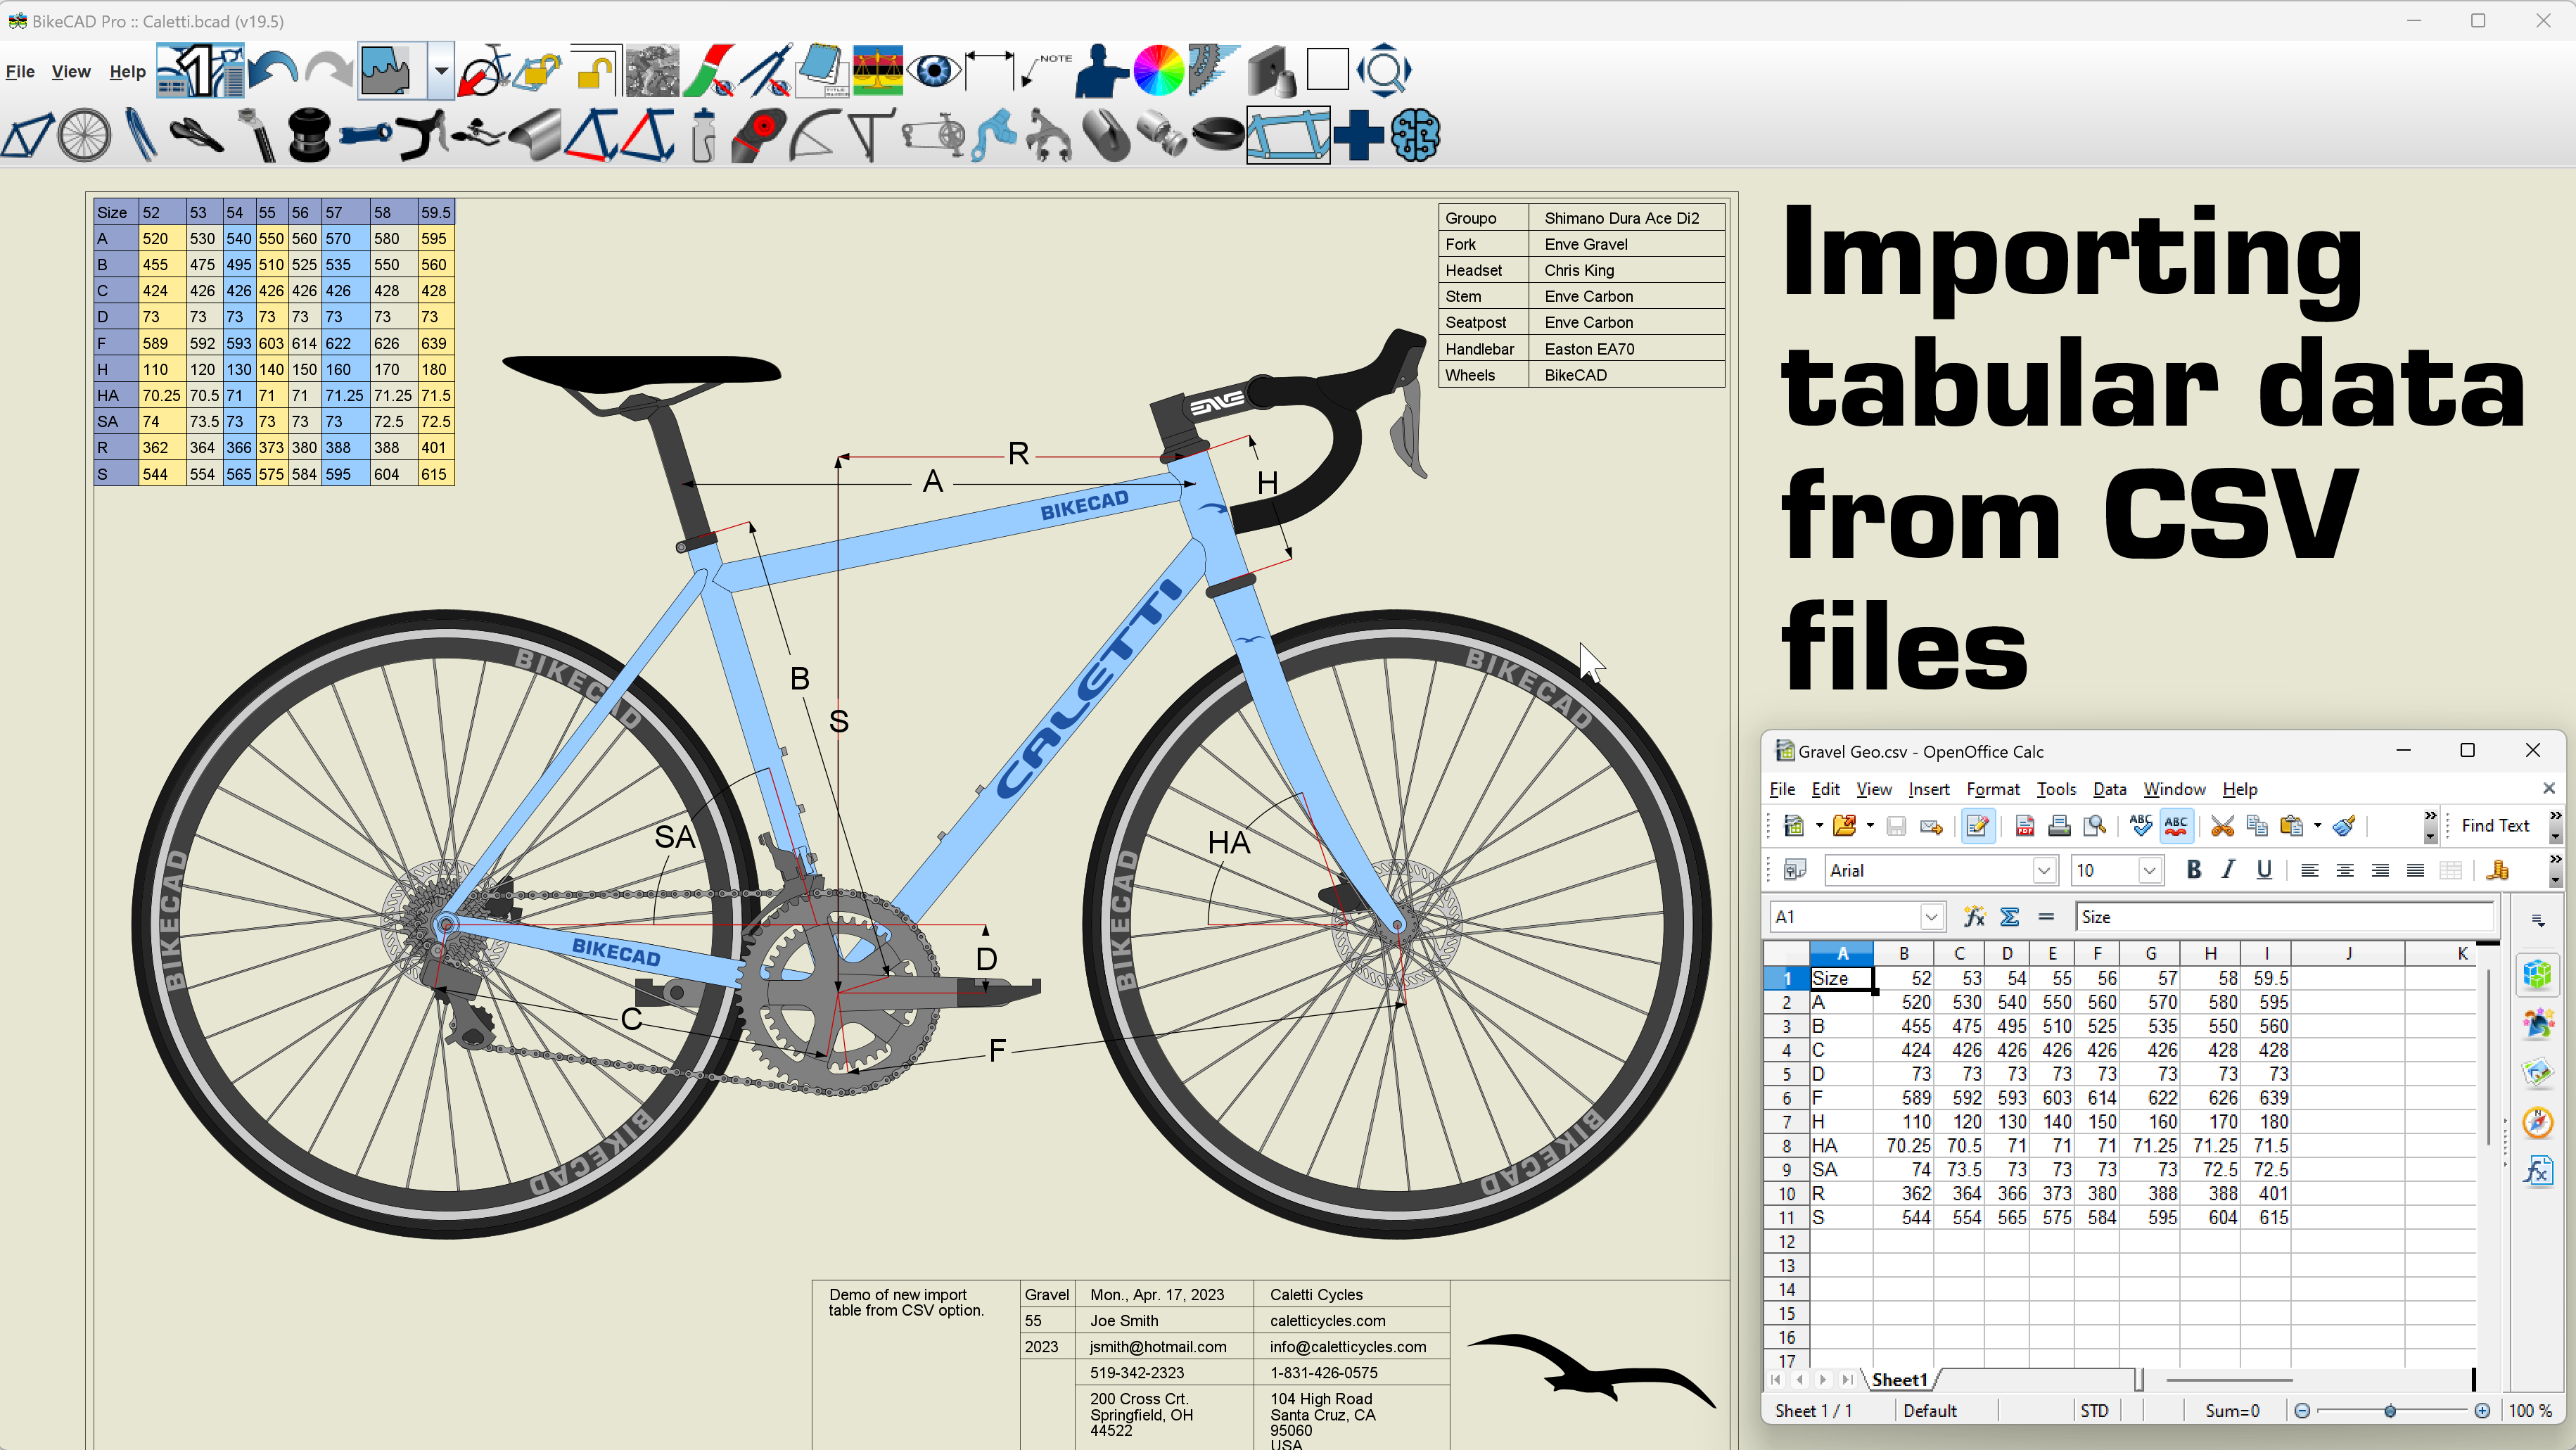Image resolution: width=2576 pixels, height=1450 pixels.
Task: Open the wheel settings icon
Action: tap(84, 135)
